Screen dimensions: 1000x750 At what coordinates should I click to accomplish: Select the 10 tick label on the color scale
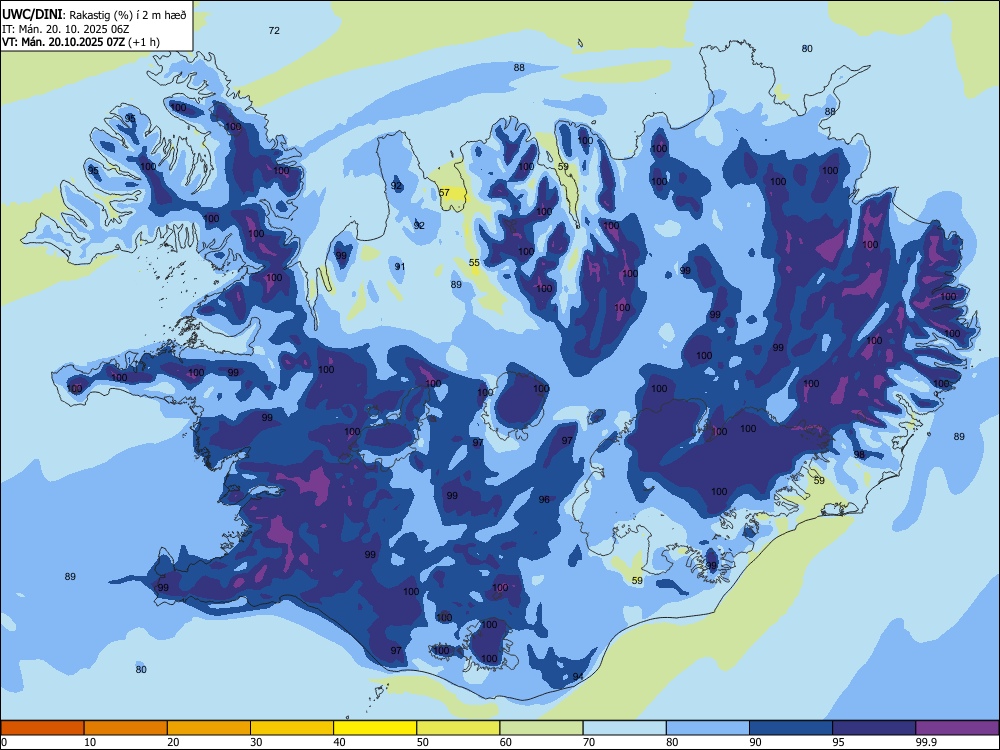[91, 742]
